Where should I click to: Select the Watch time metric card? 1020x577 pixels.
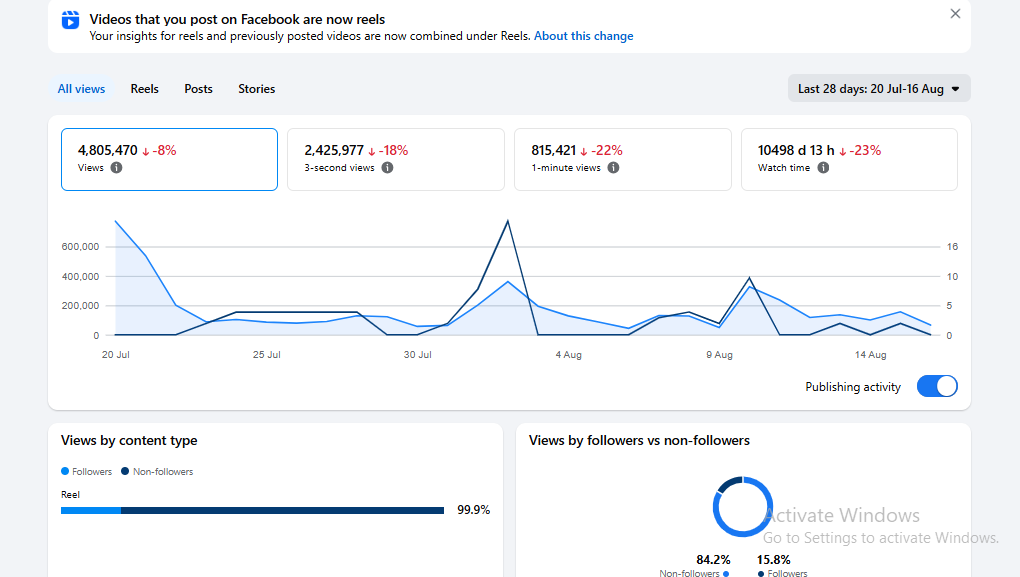tap(849, 159)
